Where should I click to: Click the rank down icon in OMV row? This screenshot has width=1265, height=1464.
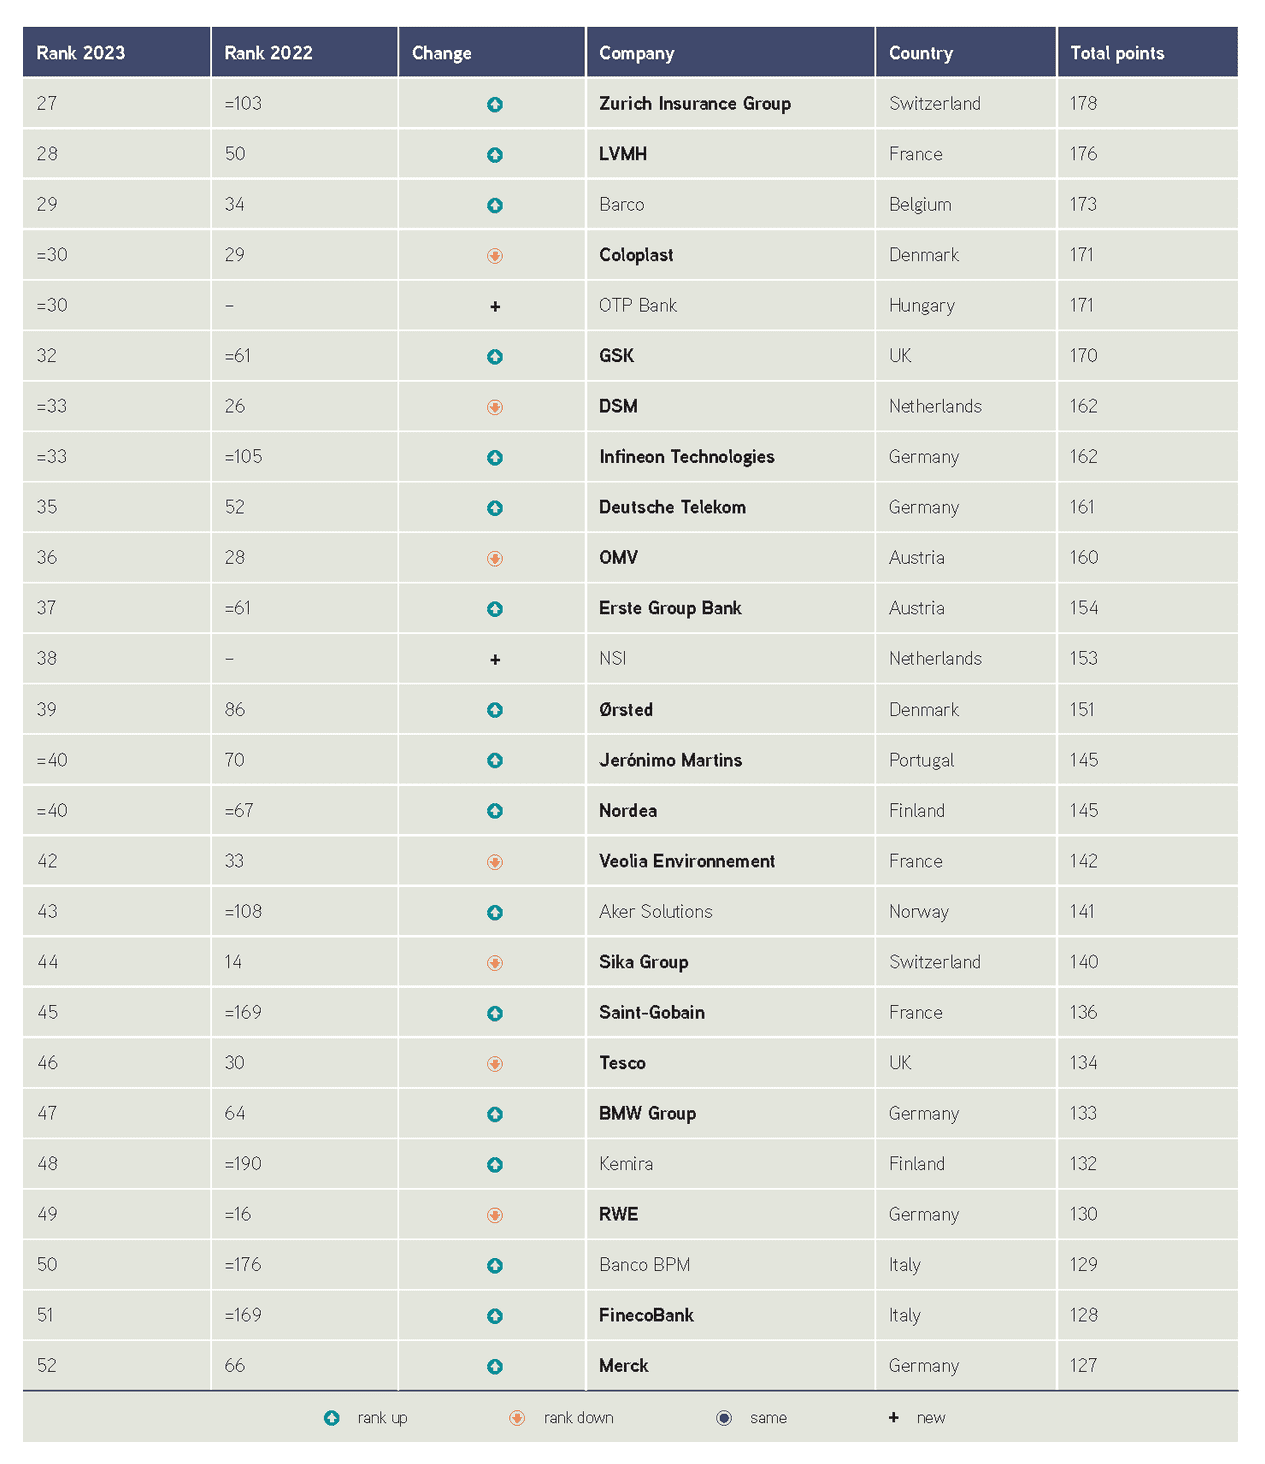[x=495, y=559]
